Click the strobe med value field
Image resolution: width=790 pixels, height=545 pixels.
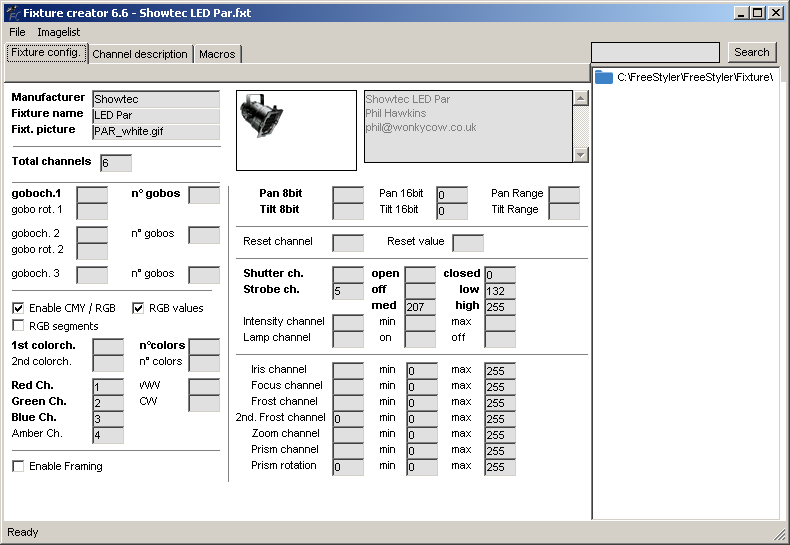[421, 307]
